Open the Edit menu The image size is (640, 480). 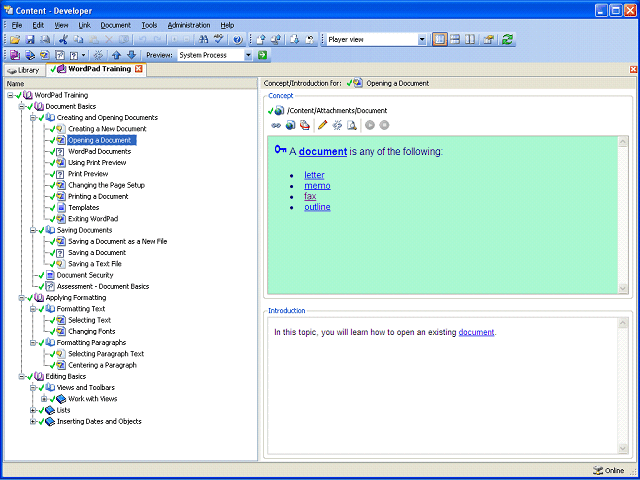coord(38,25)
